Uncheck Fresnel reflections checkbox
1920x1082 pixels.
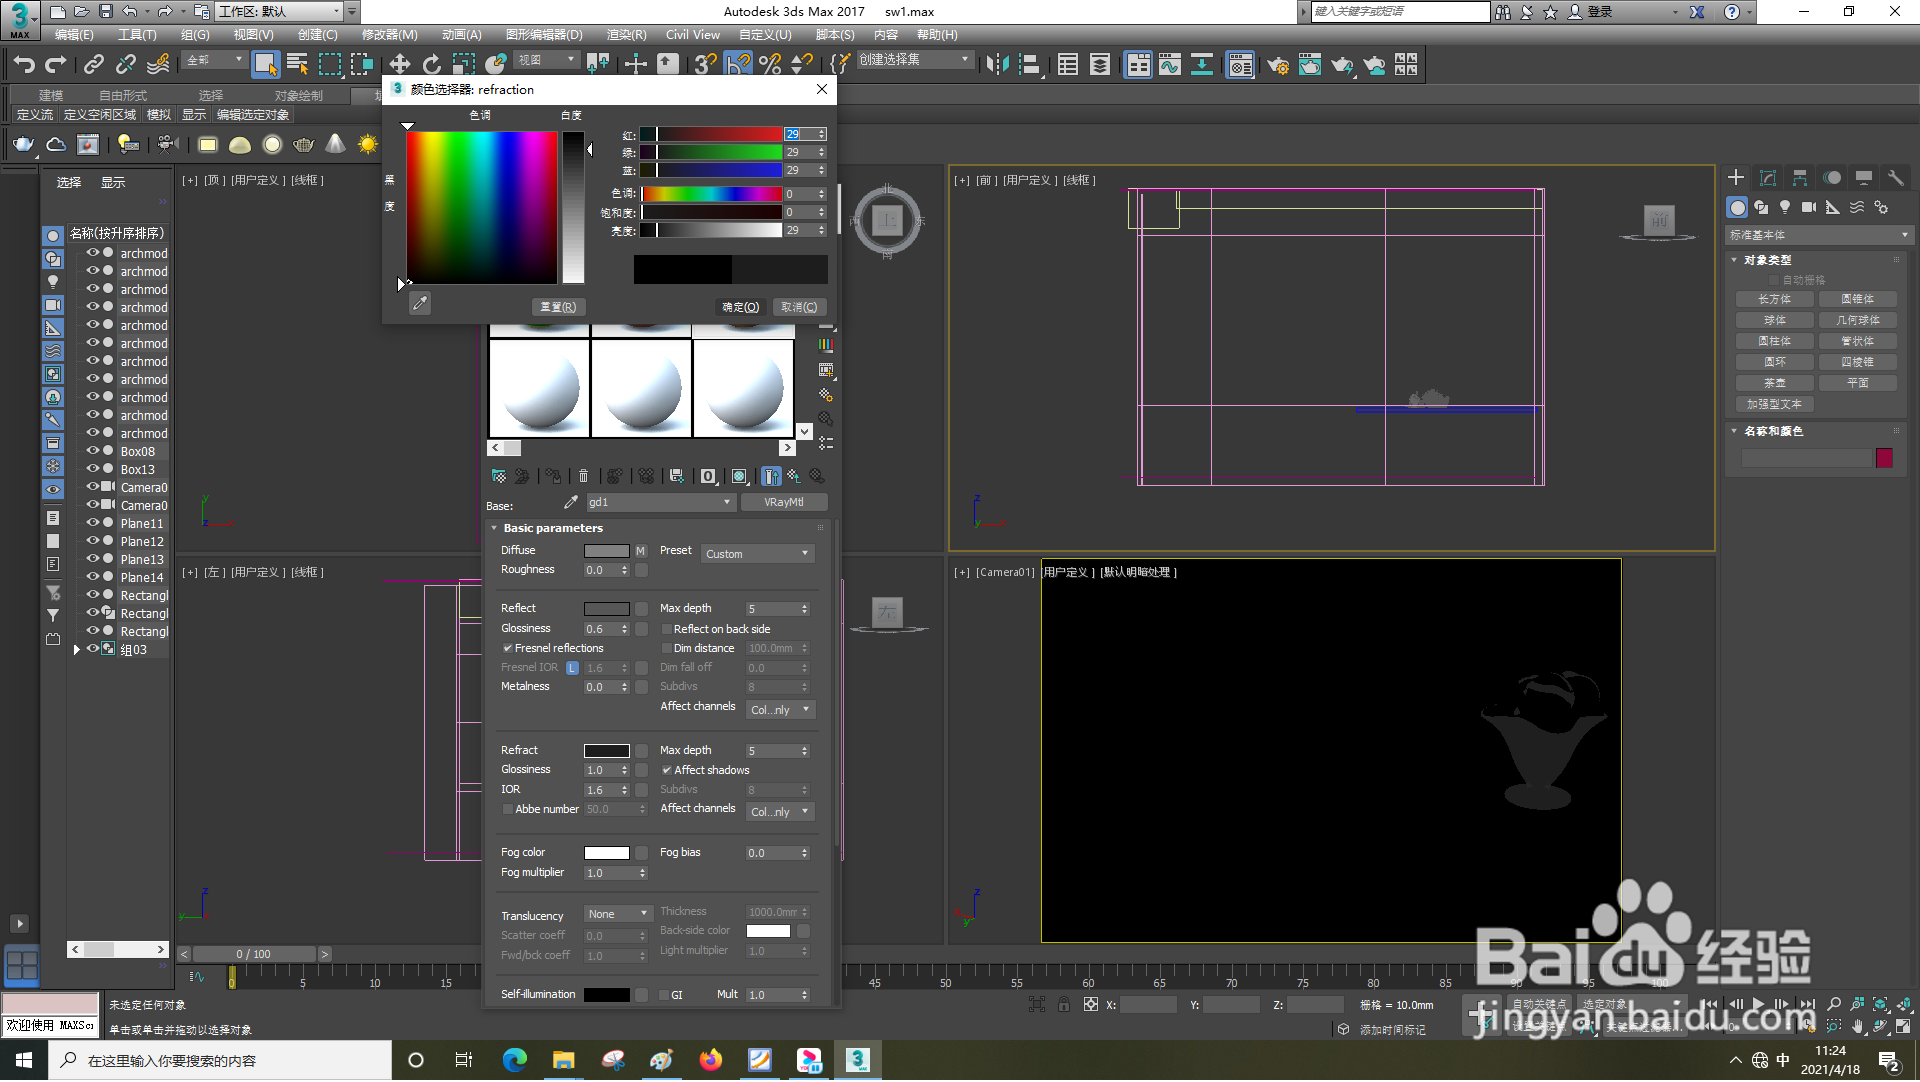pos(508,648)
